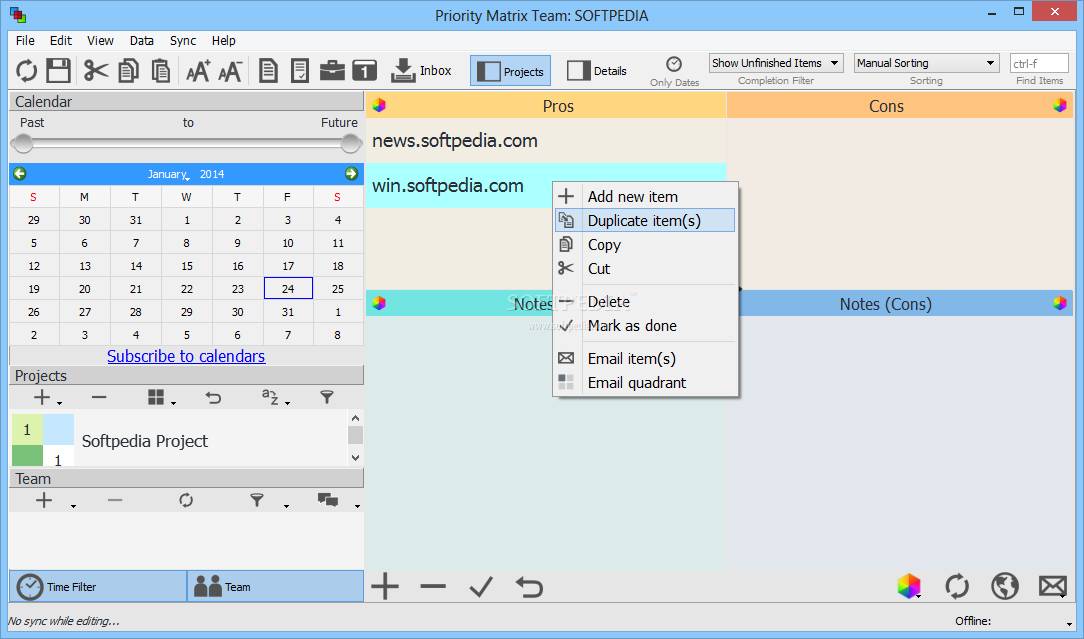The image size is (1084, 639).
Task: Open the Show Unfinished Items dropdown
Action: [776, 63]
